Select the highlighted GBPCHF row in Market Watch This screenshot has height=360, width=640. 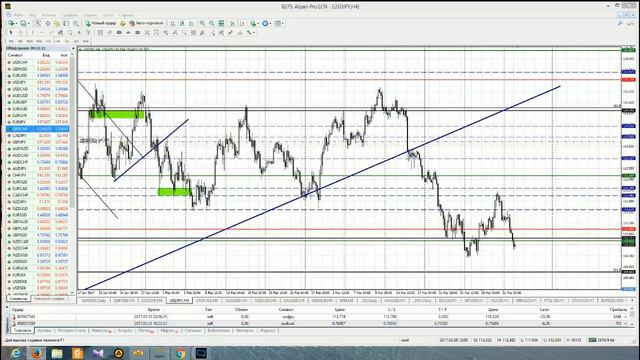coord(38,129)
